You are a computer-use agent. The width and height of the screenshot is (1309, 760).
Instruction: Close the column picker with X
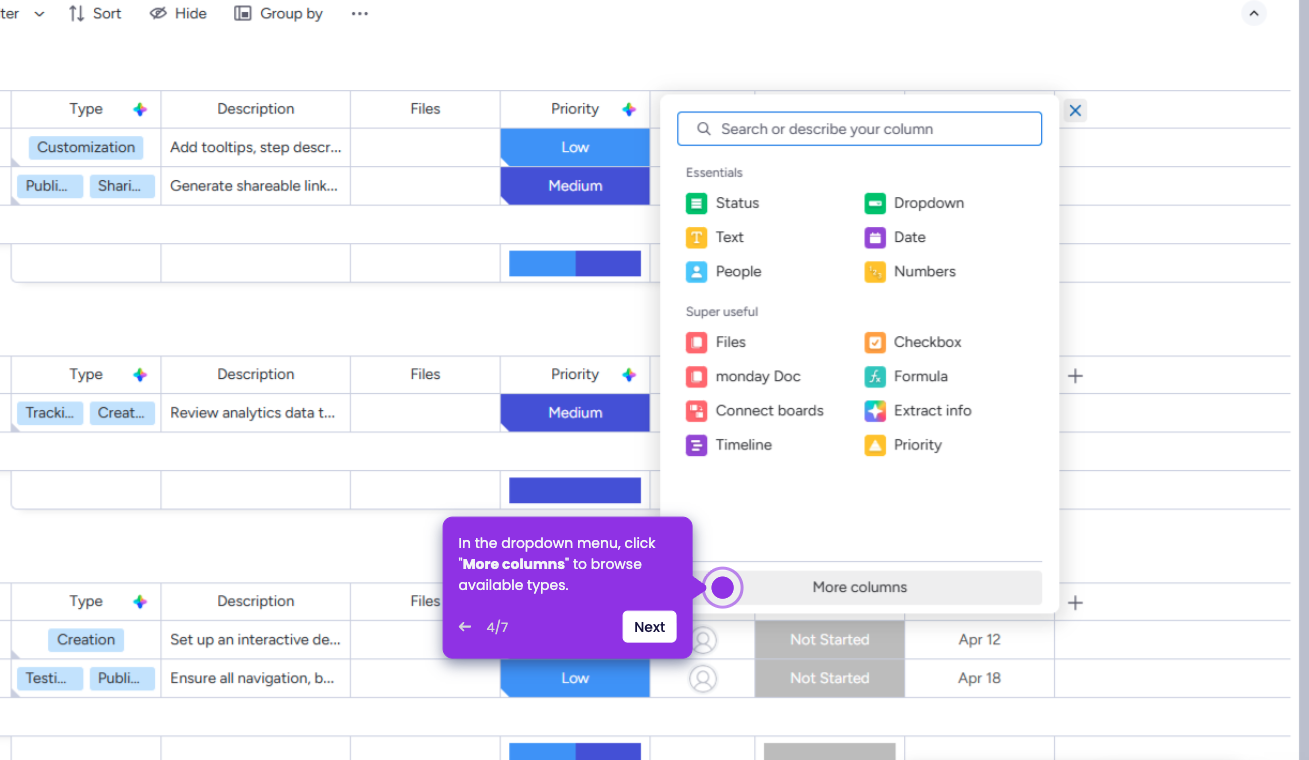1075,110
